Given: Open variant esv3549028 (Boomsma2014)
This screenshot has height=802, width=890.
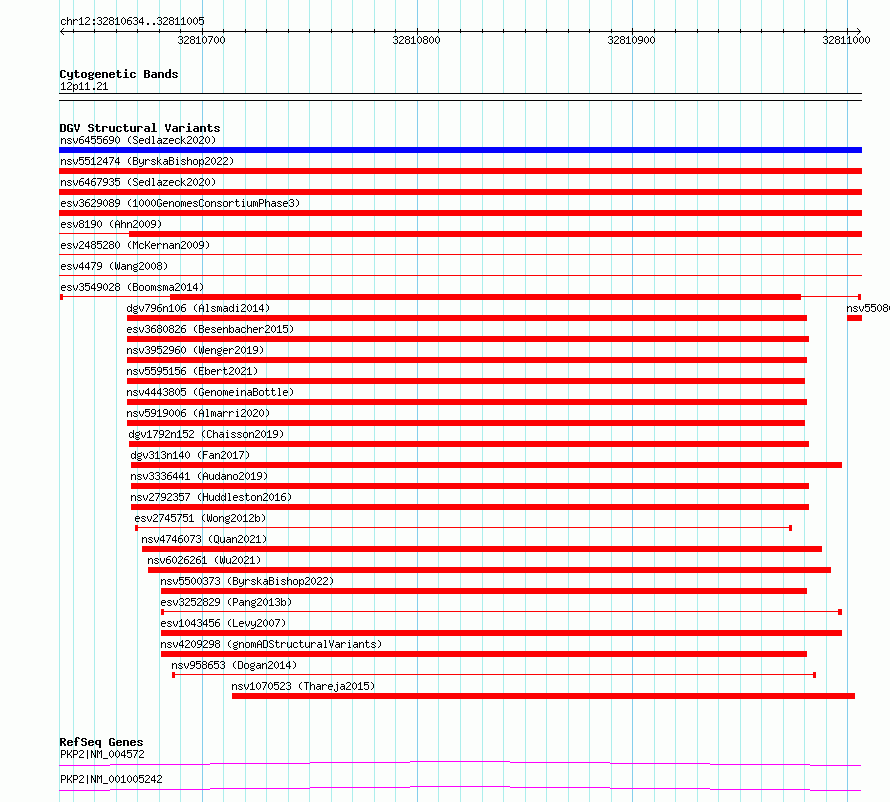Looking at the screenshot, I should (x=132, y=287).
